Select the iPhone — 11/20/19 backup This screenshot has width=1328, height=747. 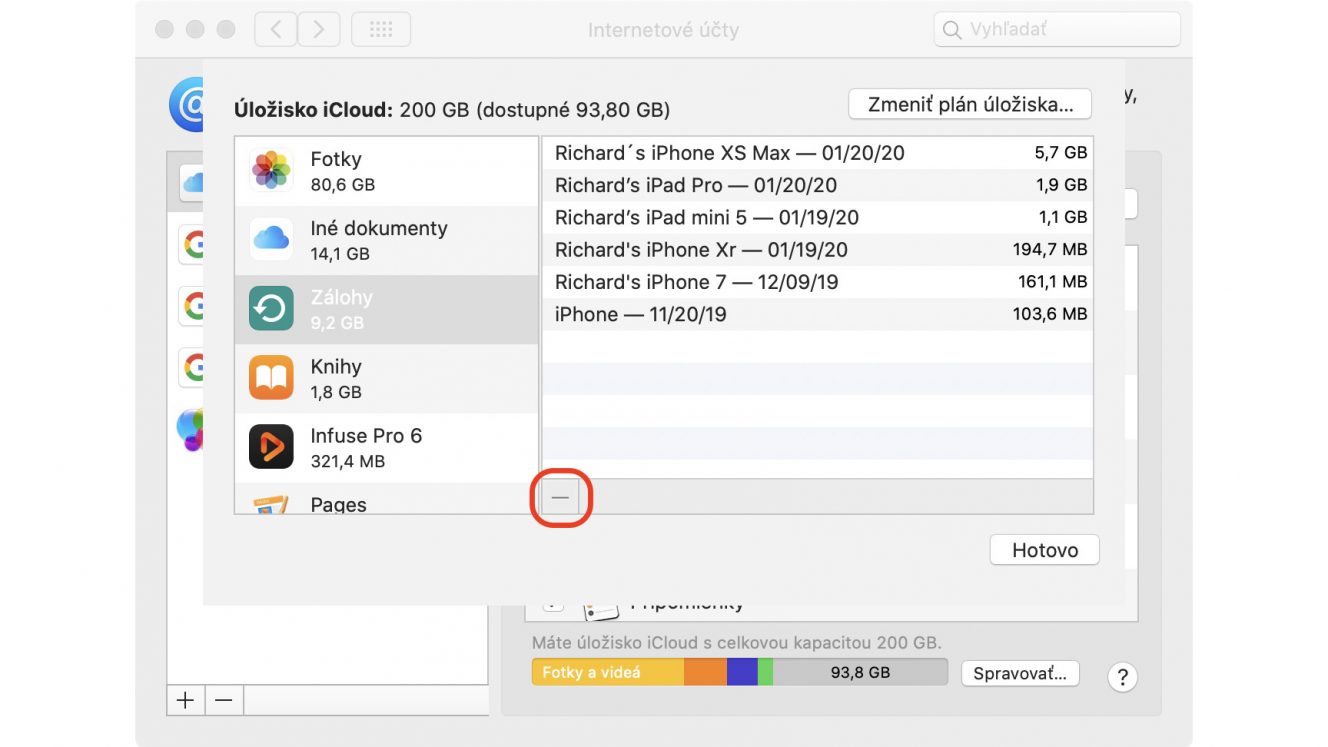coord(817,314)
